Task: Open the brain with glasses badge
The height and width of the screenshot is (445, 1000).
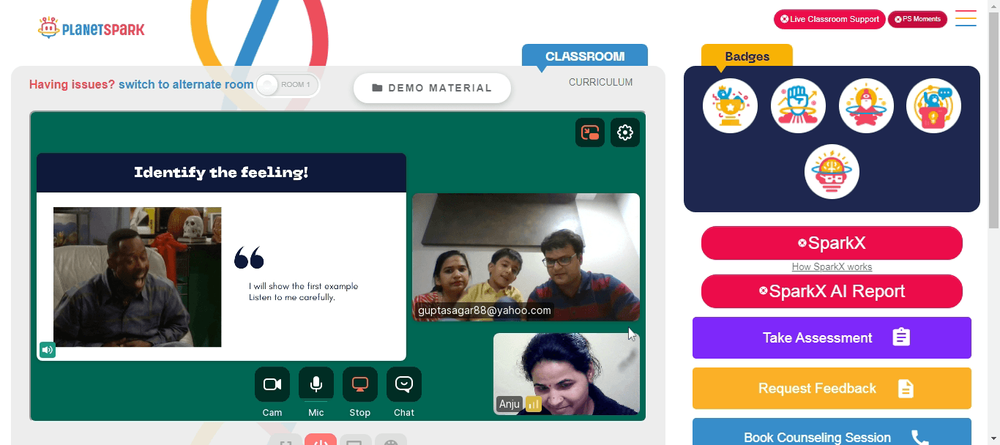Action: [832, 171]
